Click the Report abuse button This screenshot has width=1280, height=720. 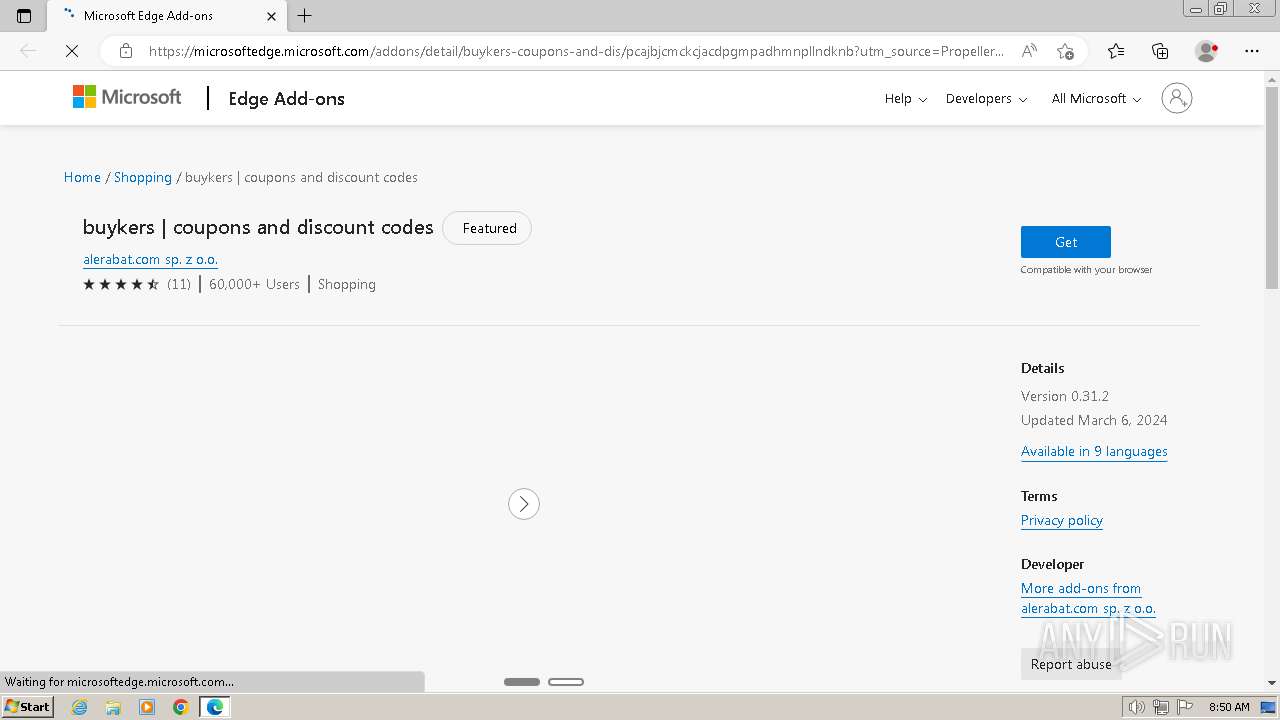tap(1071, 664)
